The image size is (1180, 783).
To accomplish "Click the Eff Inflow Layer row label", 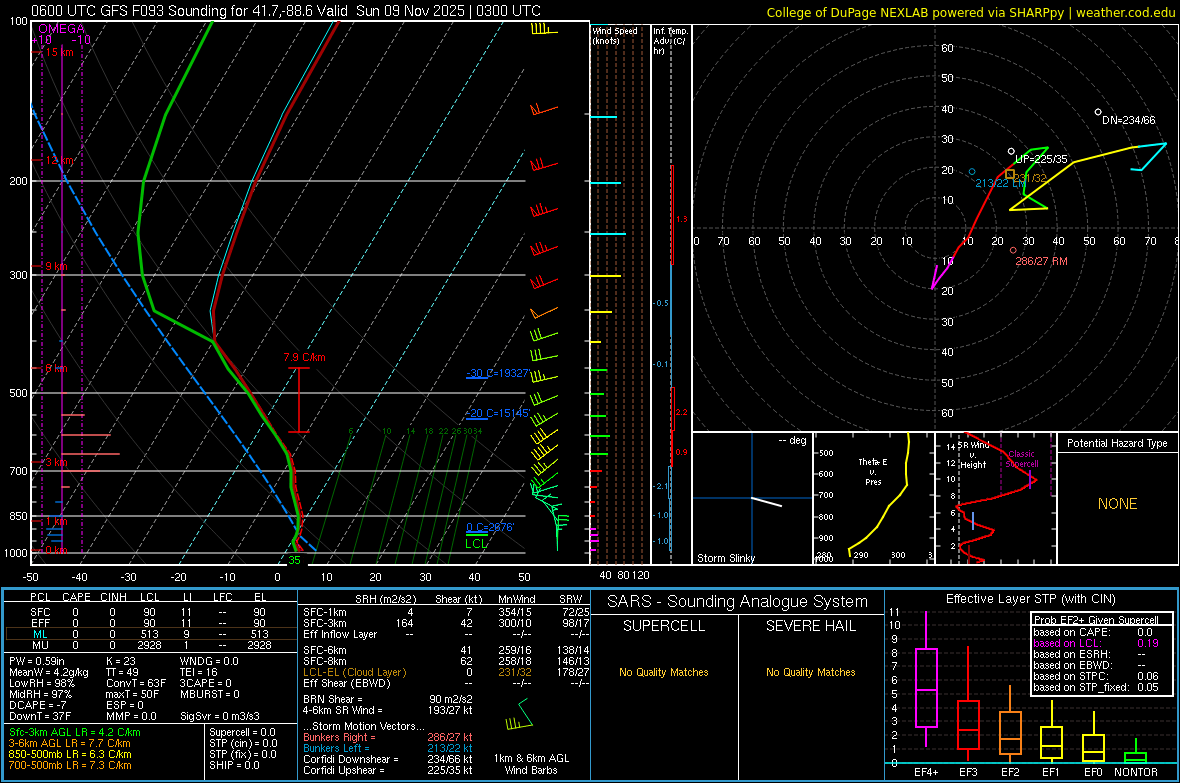I will pyautogui.click(x=340, y=634).
